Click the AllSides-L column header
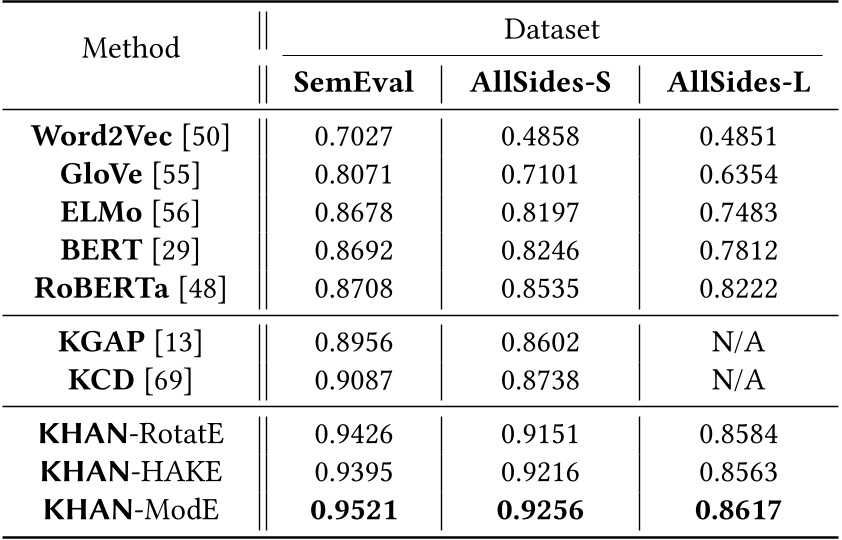Image resolution: width=842 pixels, height=540 pixels. pyautogui.click(x=739, y=84)
